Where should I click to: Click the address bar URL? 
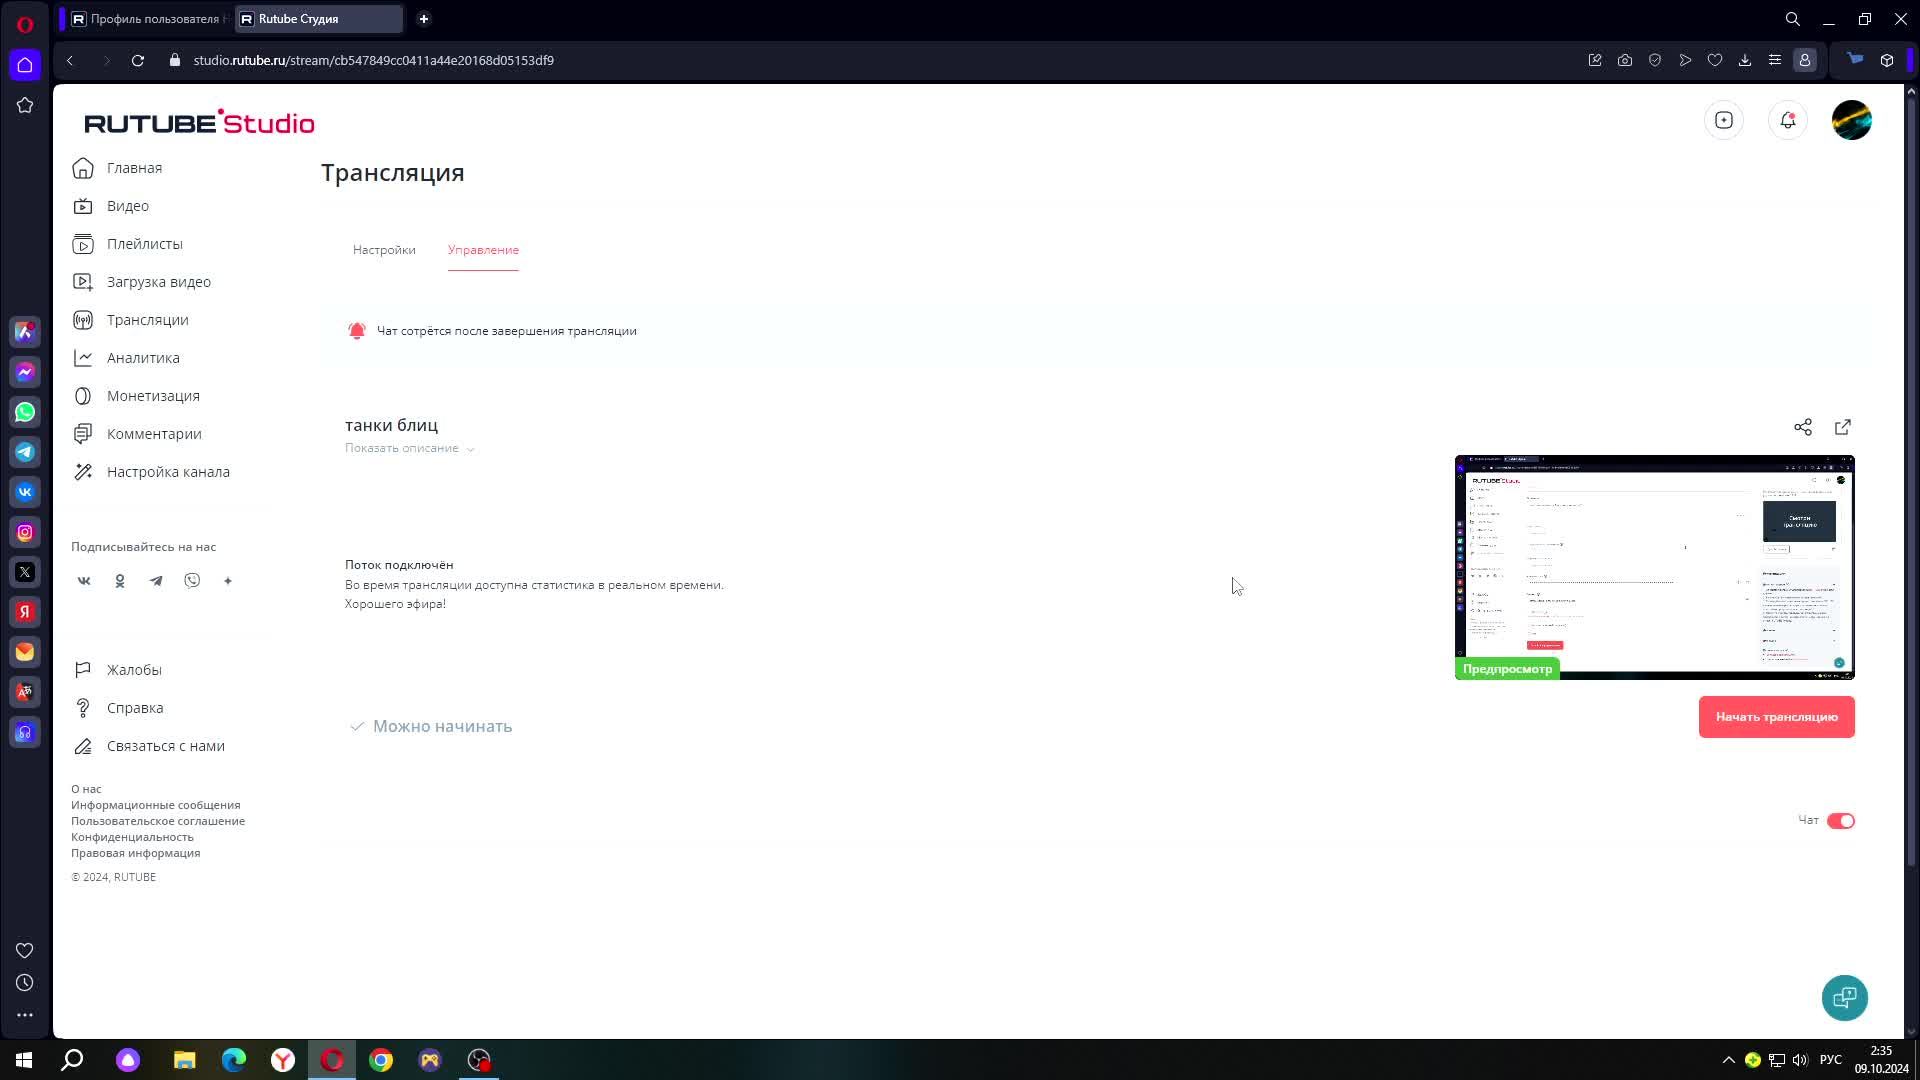[374, 61]
